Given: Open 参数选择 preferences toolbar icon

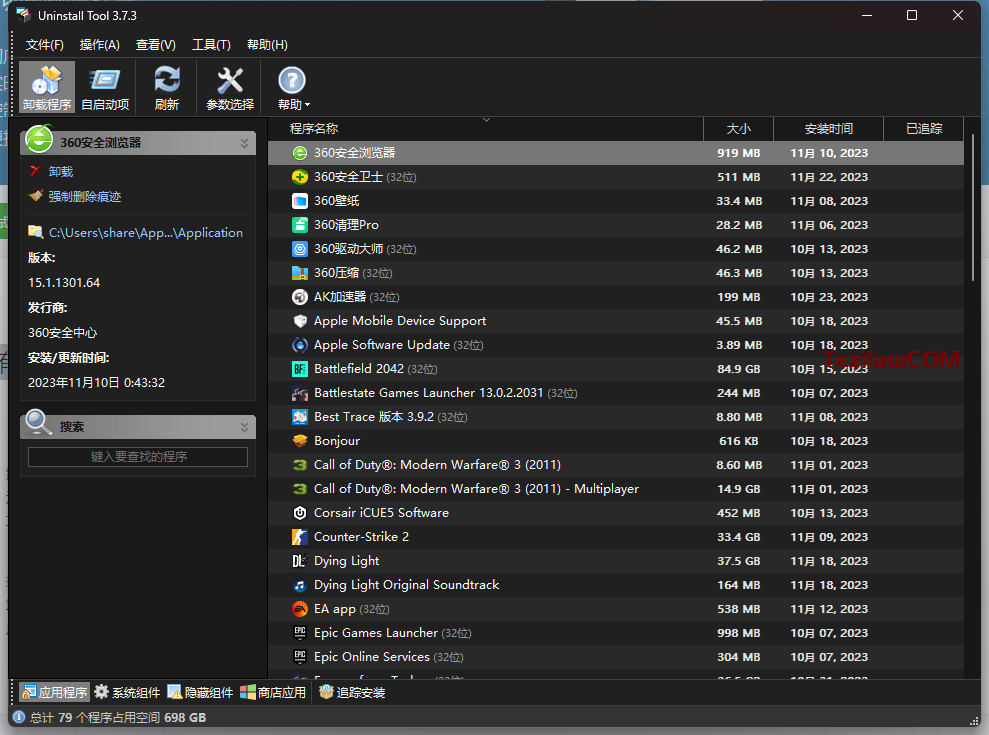Looking at the screenshot, I should click(x=230, y=88).
